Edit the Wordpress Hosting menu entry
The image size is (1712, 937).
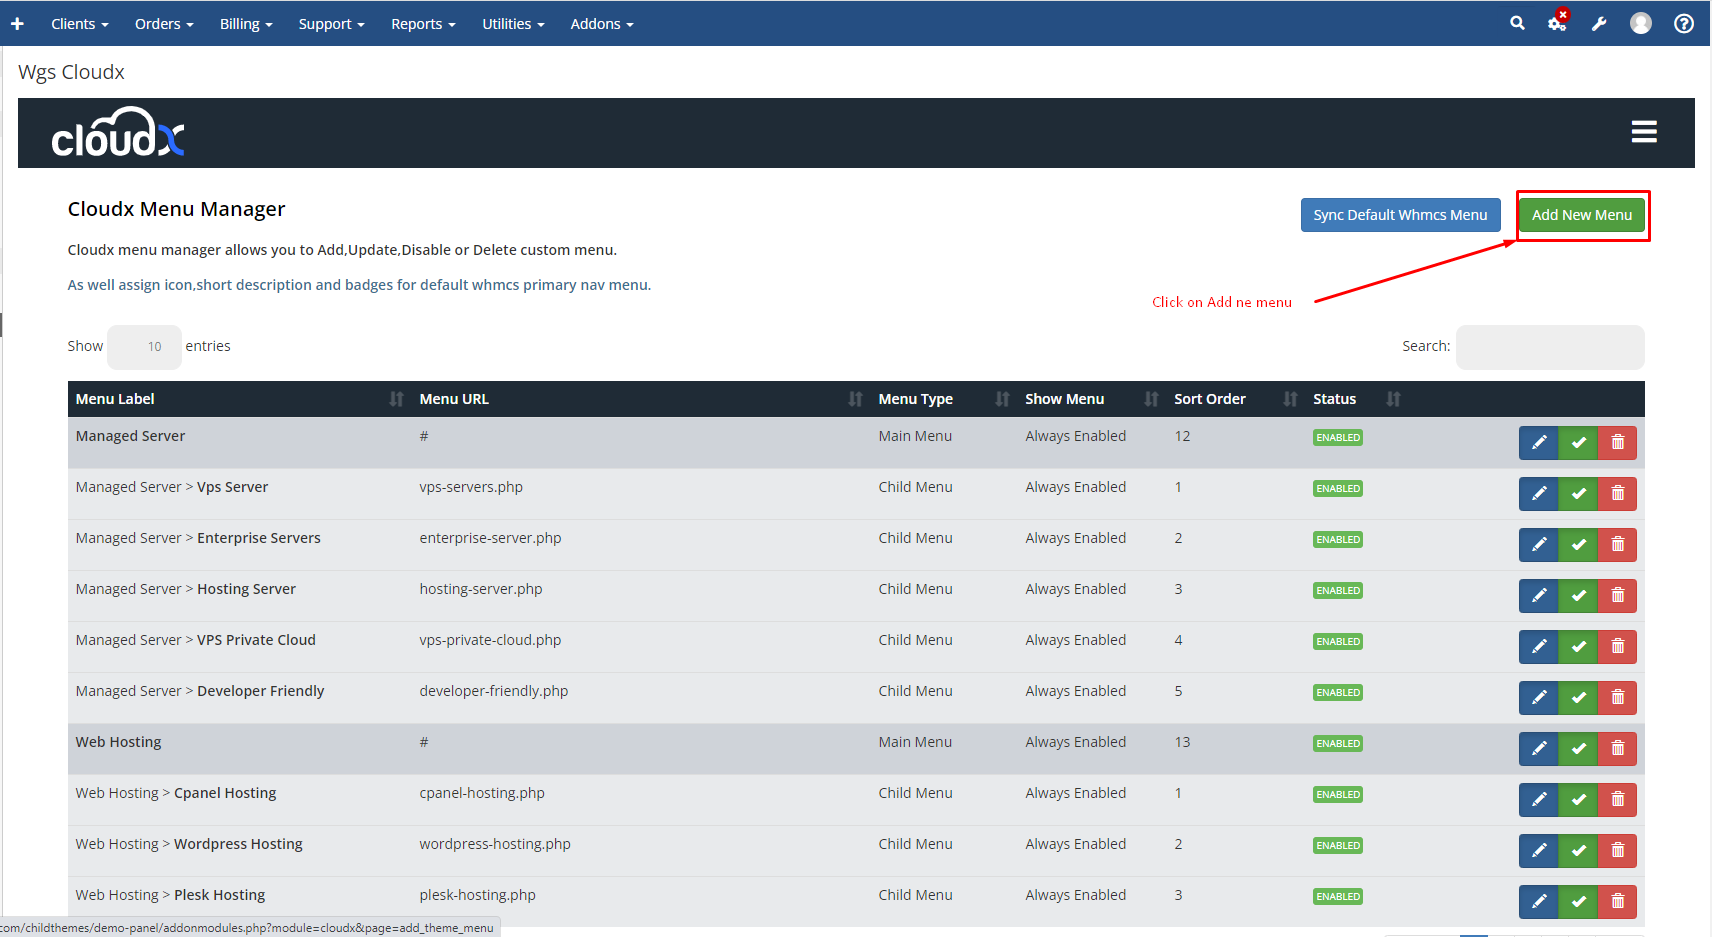click(x=1539, y=851)
